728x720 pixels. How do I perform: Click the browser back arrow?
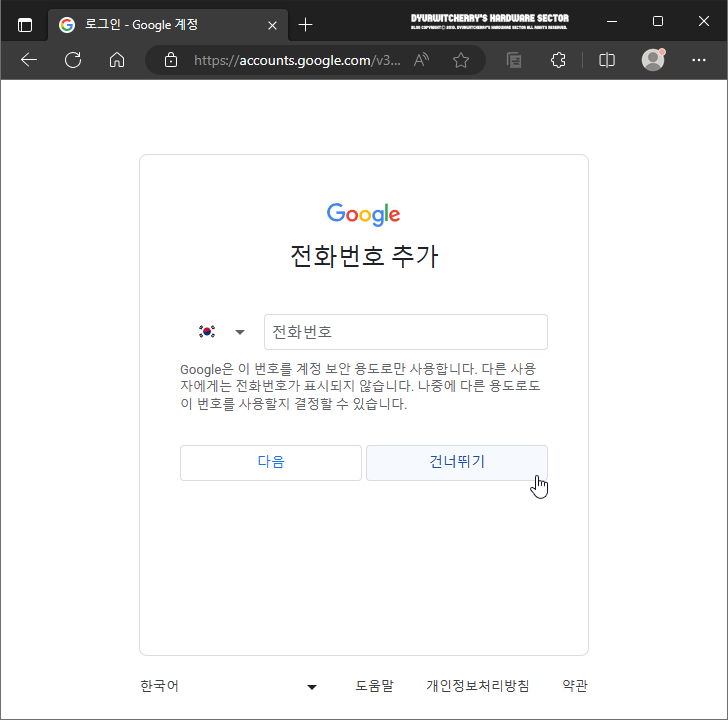point(29,60)
